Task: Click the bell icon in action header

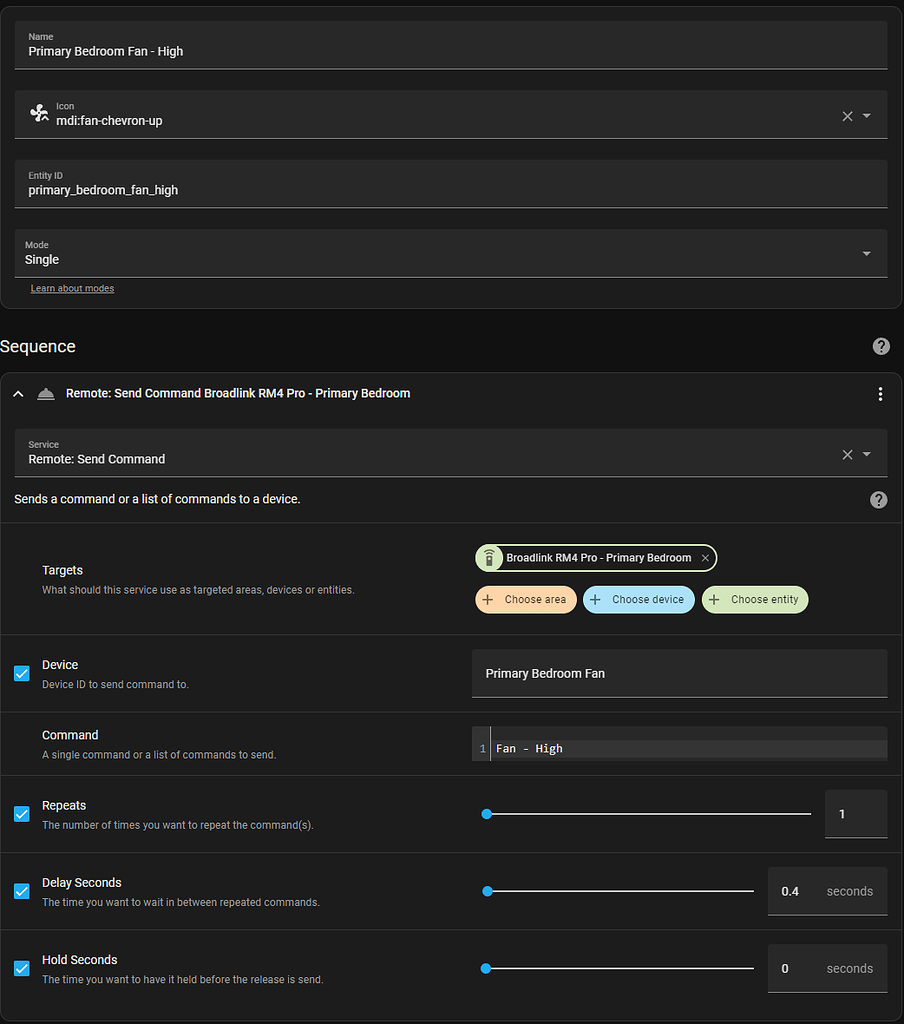Action: [46, 394]
